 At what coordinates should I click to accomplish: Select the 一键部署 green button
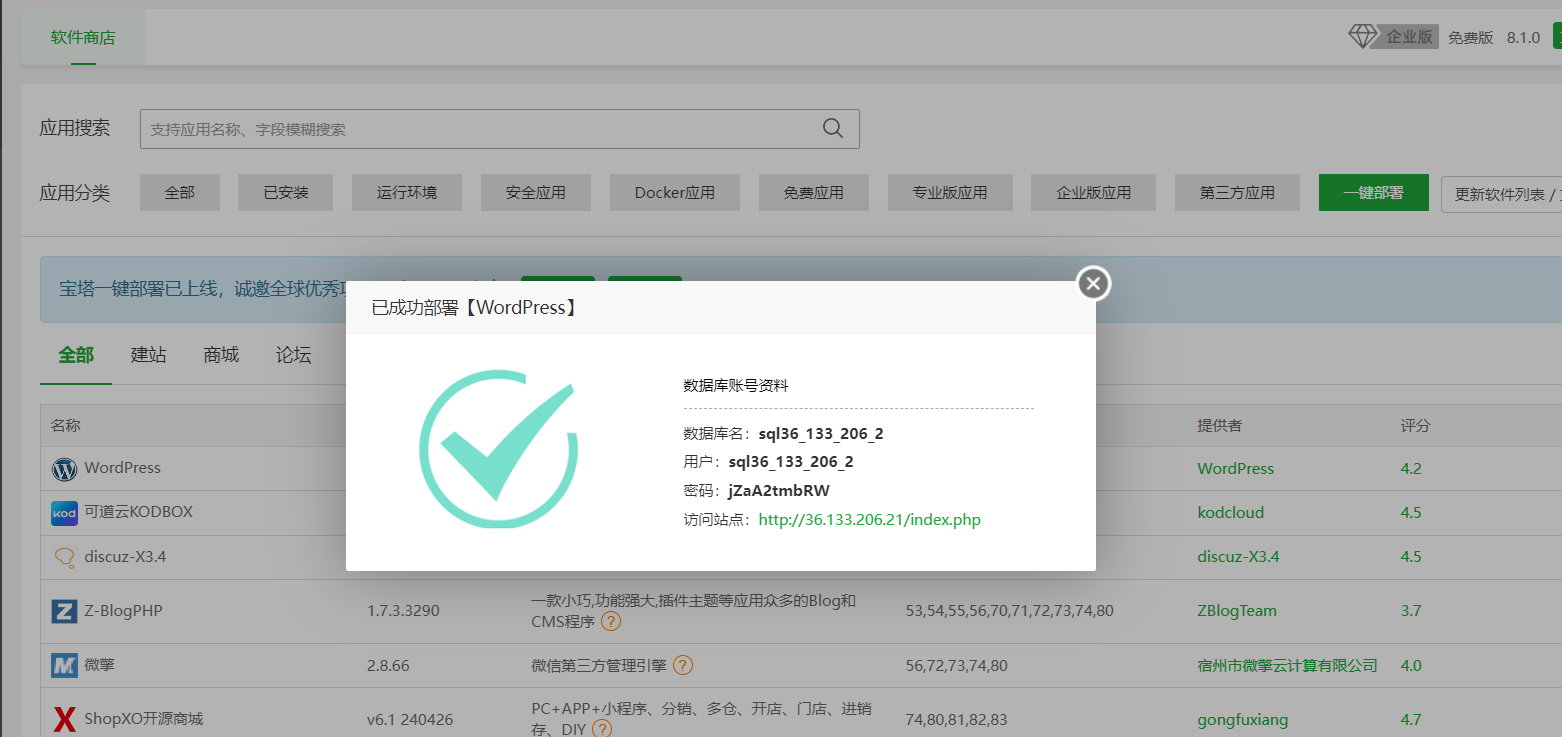click(1374, 193)
